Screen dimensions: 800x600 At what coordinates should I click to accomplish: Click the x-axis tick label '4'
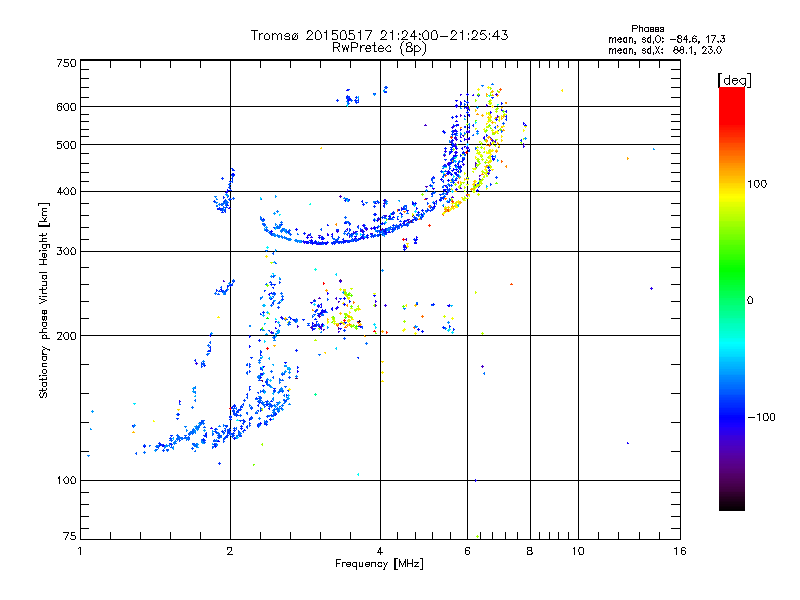point(380,551)
